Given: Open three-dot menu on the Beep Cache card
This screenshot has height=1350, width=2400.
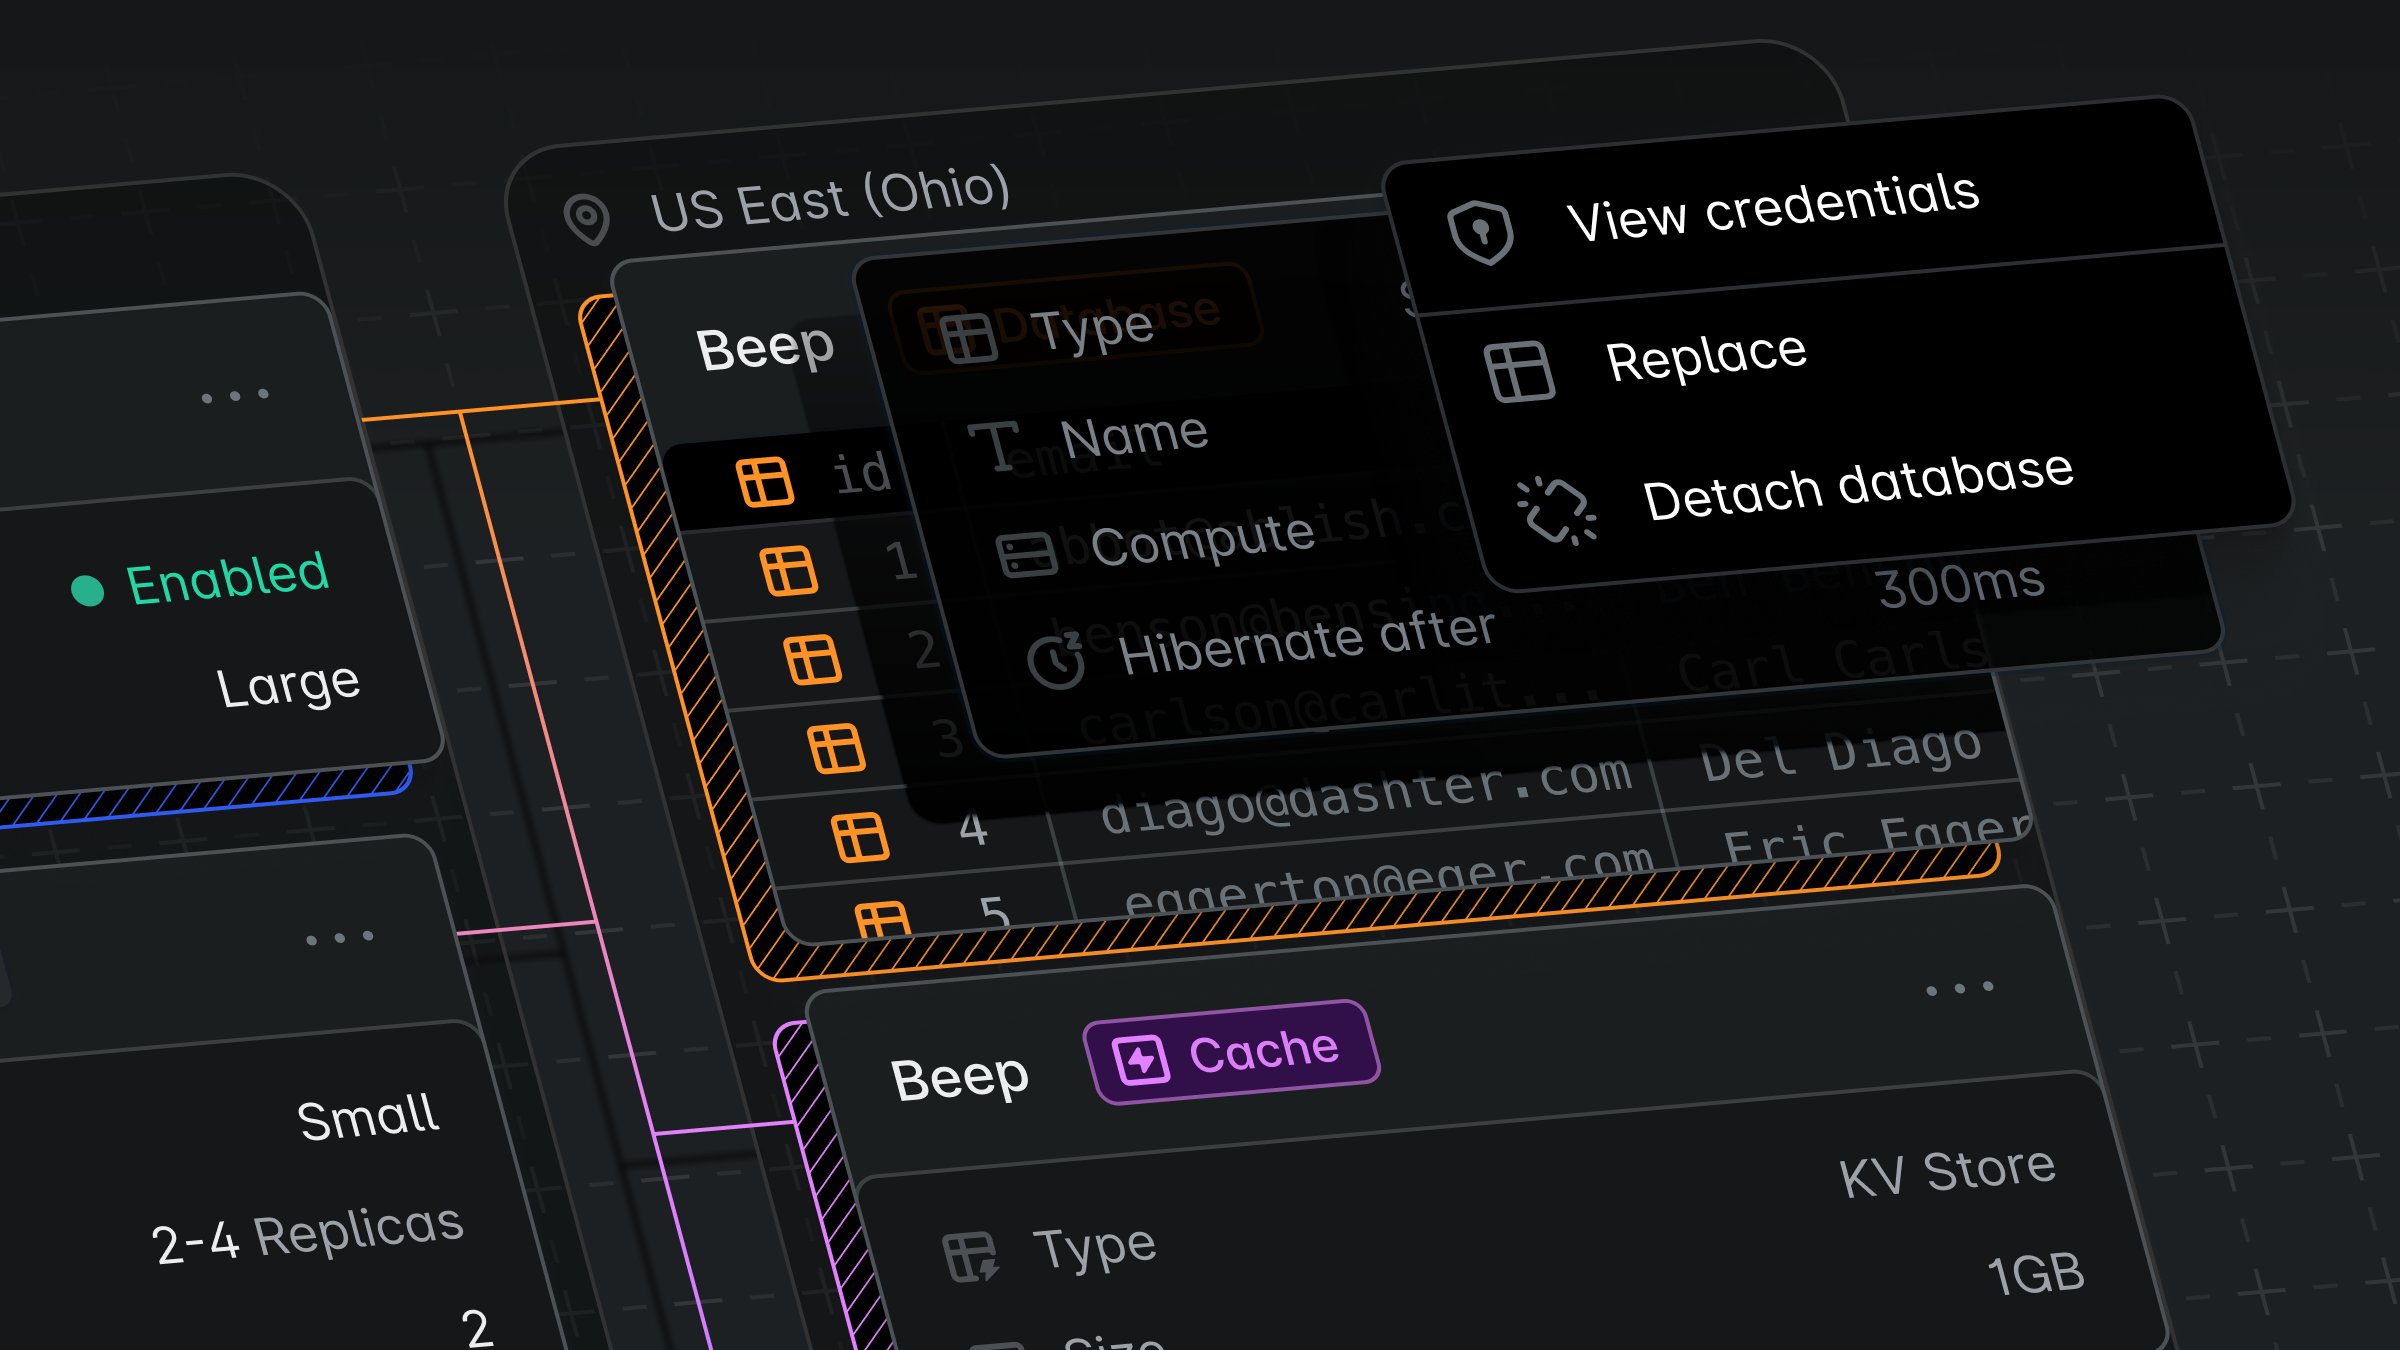Looking at the screenshot, I should 1960,988.
